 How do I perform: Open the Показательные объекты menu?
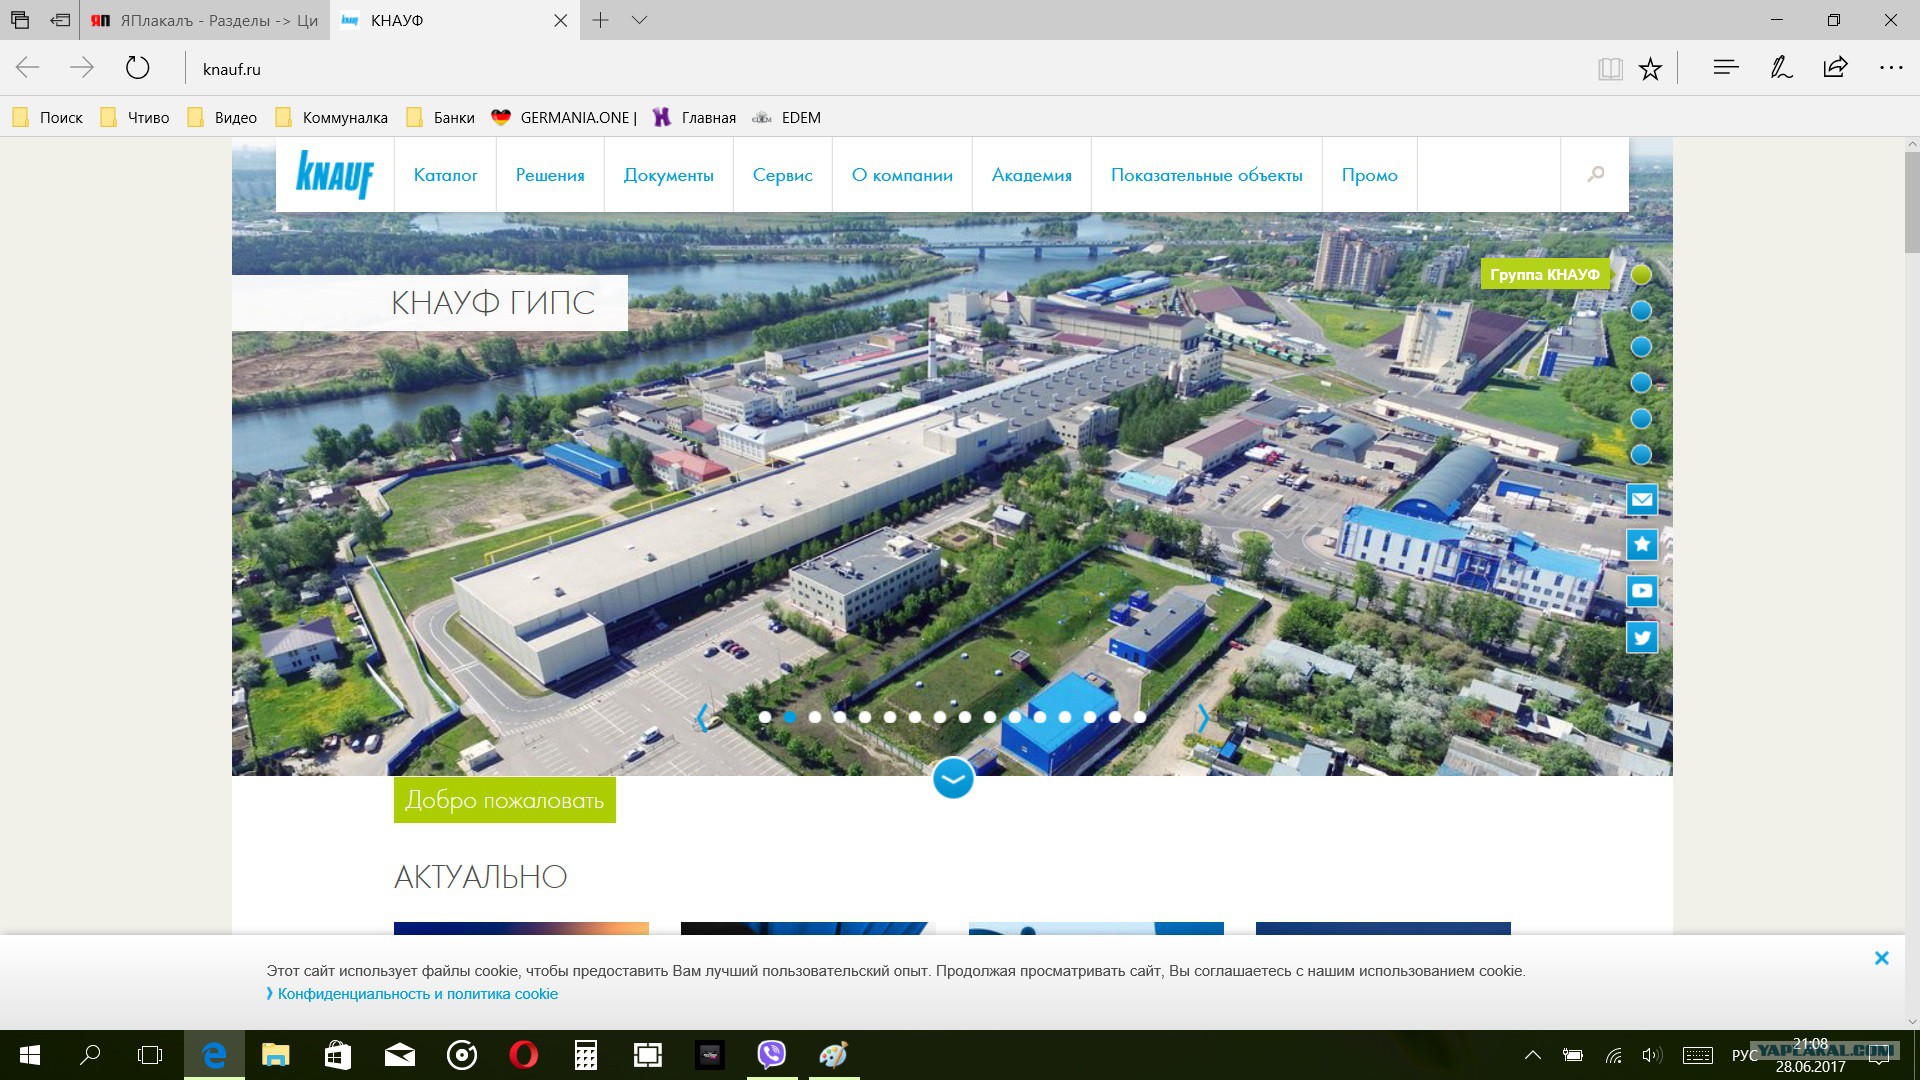[1207, 175]
